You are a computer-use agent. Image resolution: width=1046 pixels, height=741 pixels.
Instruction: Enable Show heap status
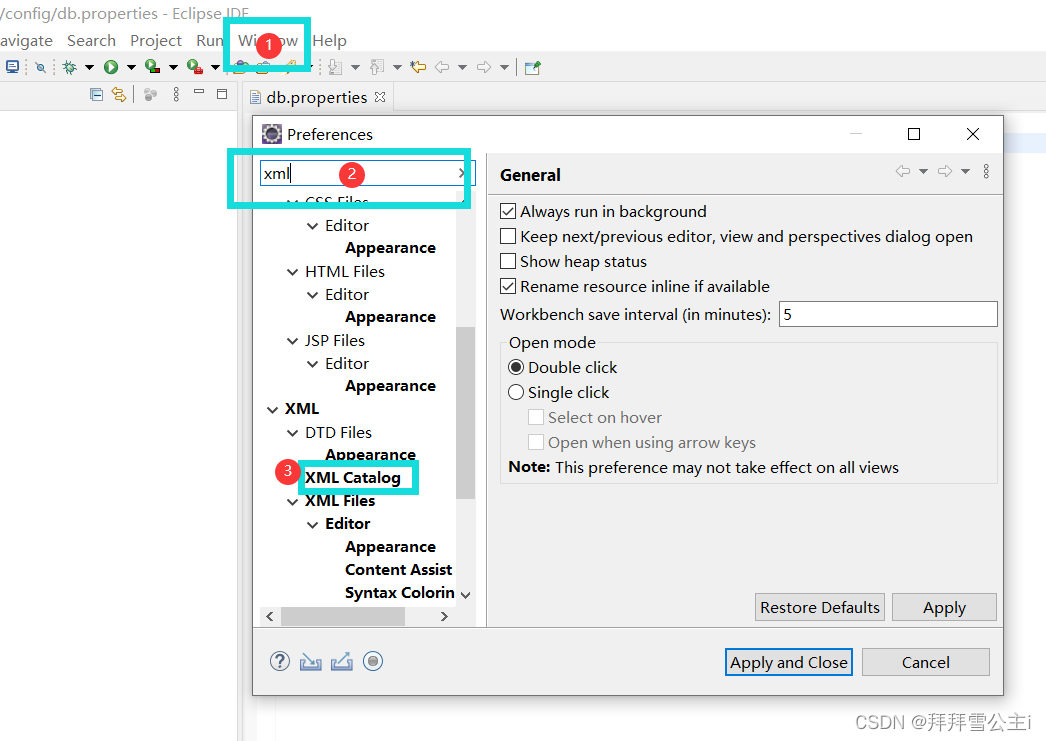click(x=508, y=261)
